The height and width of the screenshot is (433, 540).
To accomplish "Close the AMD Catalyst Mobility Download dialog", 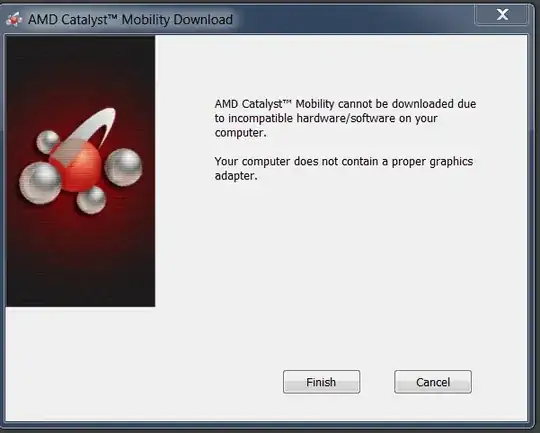I will point(502,14).
